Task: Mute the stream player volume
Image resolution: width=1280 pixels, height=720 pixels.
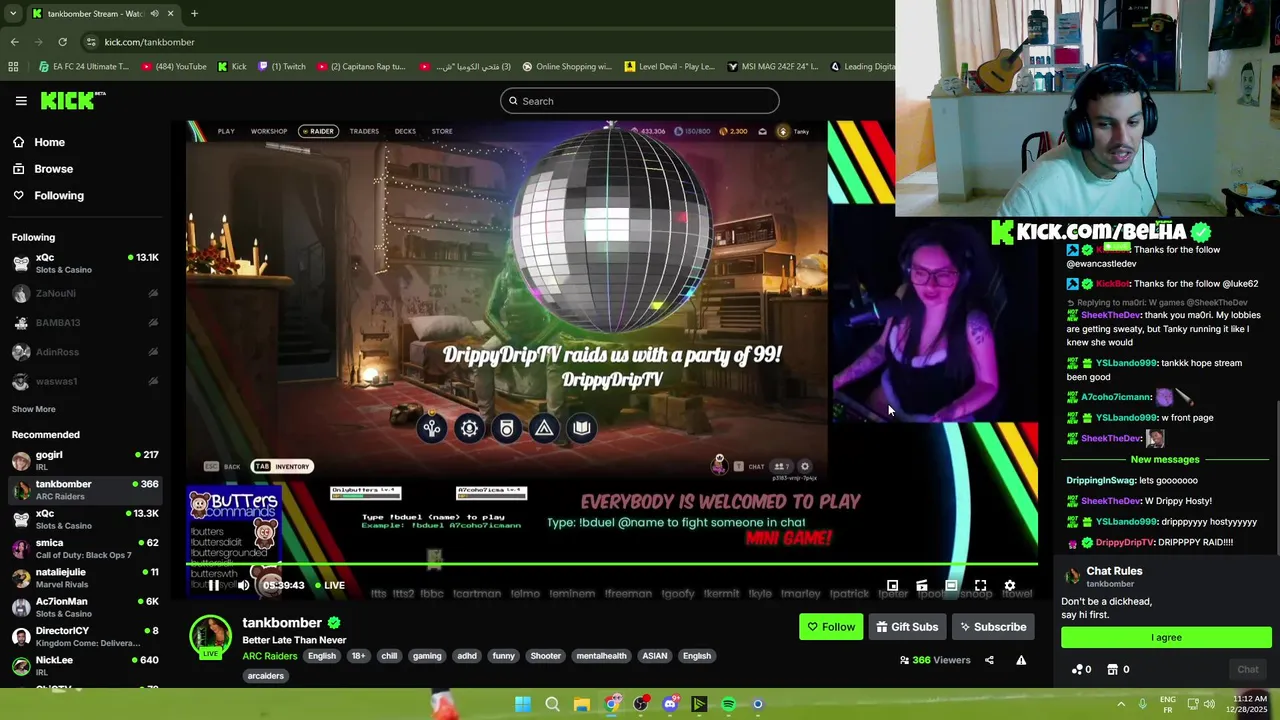Action: (243, 585)
